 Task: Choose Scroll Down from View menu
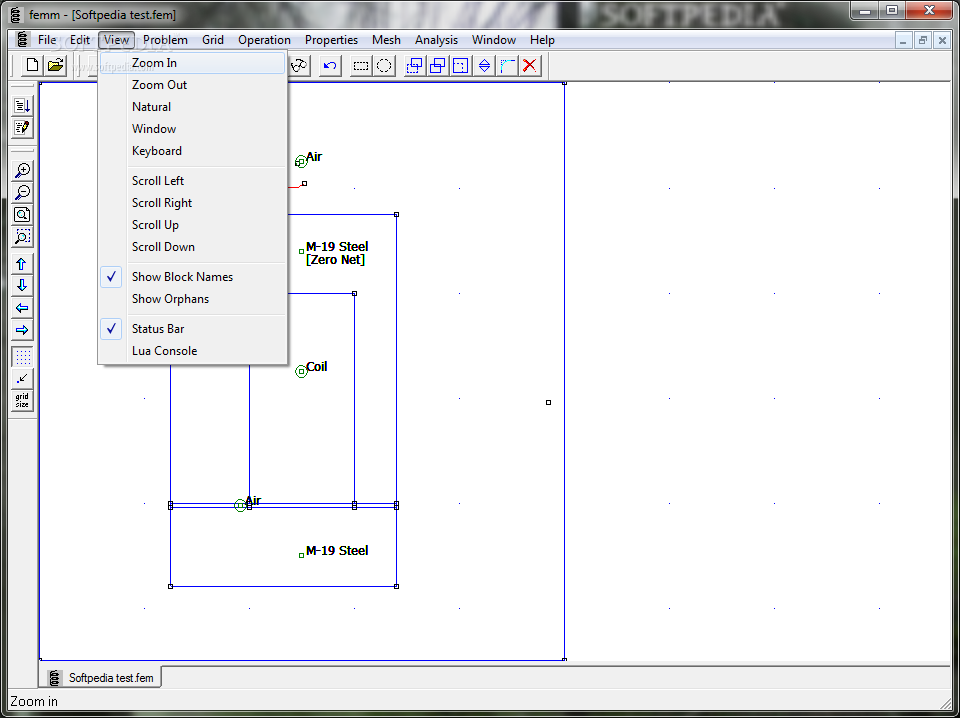coord(192,247)
